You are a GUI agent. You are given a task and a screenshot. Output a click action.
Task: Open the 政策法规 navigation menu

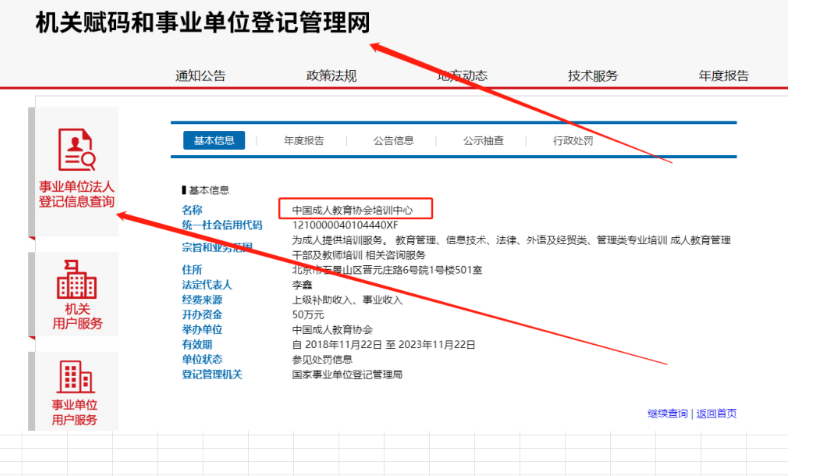coord(331,76)
